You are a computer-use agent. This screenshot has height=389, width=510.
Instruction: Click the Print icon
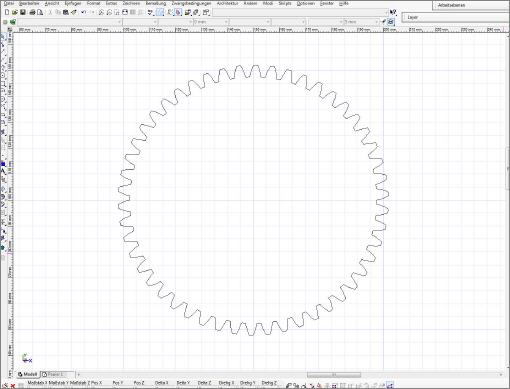(x=32, y=13)
